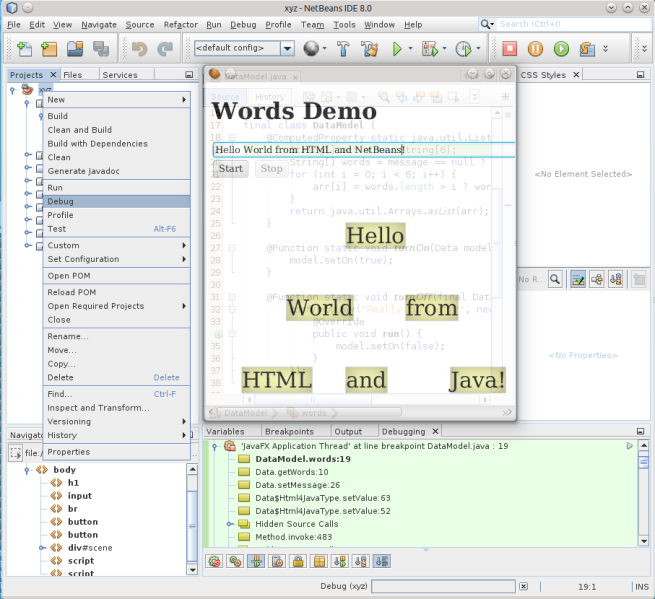Click the Build Project hammer icon
Viewport: 655px width, 599px height.
click(x=343, y=49)
